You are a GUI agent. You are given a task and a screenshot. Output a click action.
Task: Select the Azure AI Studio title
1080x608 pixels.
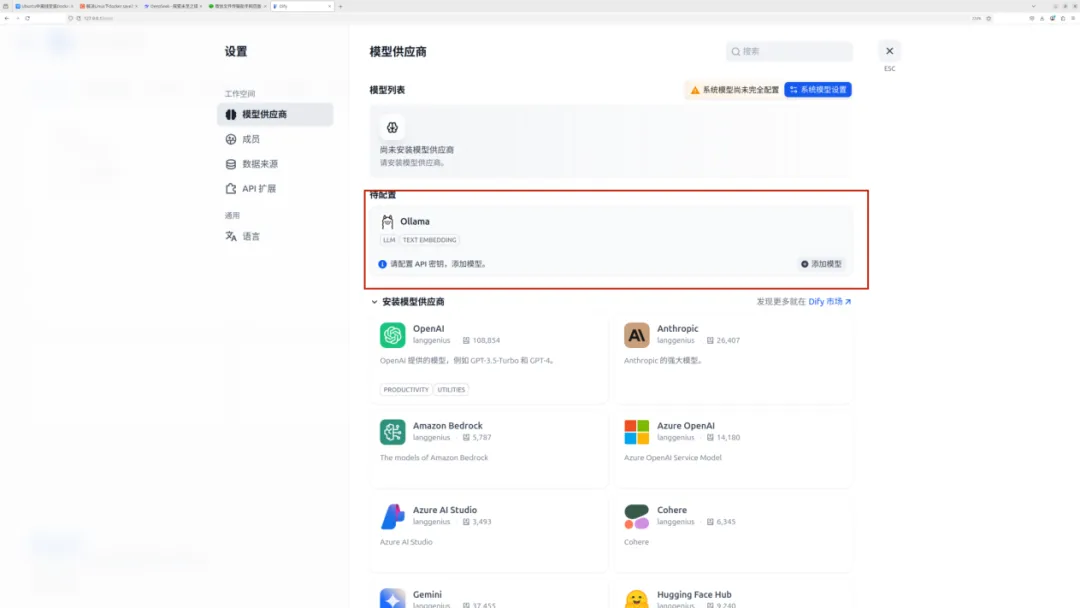pyautogui.click(x=444, y=510)
